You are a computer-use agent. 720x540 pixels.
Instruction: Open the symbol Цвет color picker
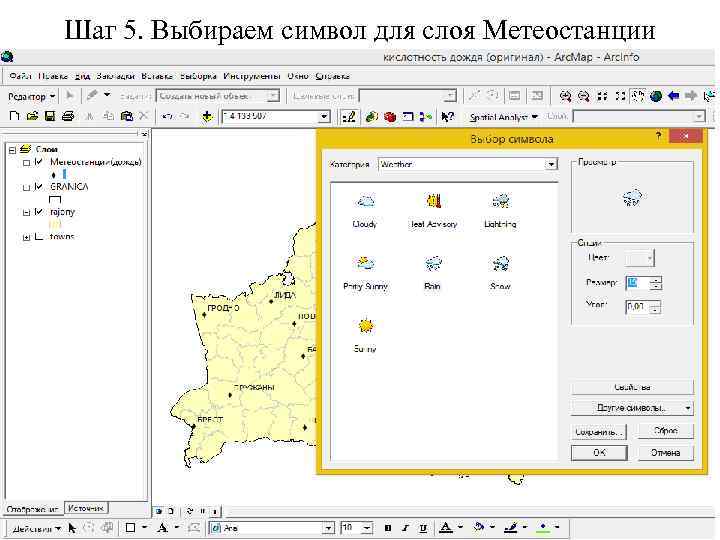(x=640, y=258)
